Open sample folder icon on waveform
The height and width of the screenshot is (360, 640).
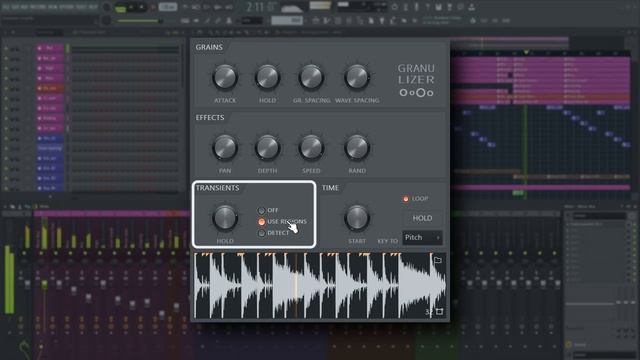point(438,260)
